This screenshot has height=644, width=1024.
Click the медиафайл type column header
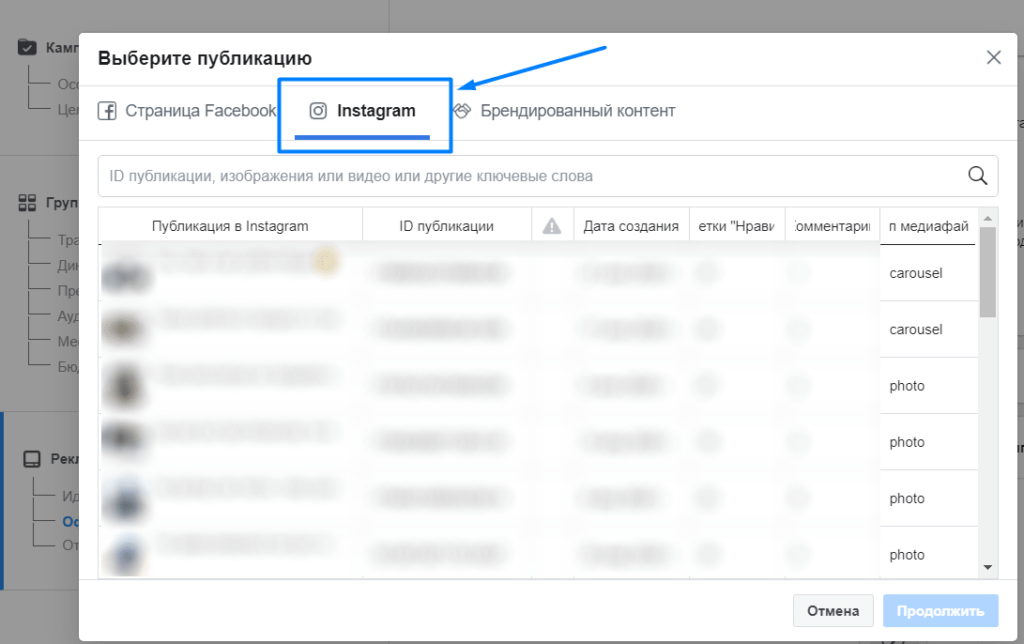pyautogui.click(x=928, y=226)
